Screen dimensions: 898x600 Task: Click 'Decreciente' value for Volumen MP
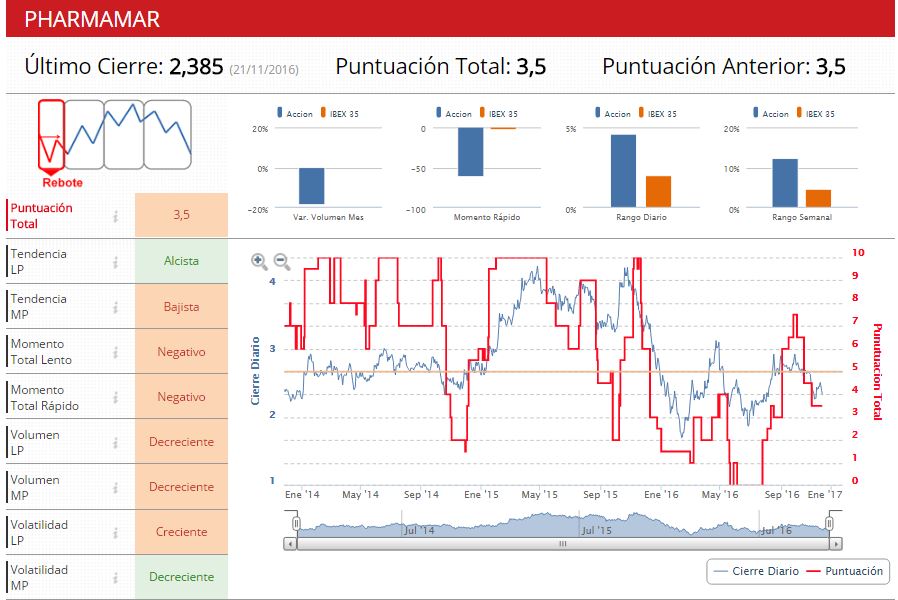coord(182,487)
